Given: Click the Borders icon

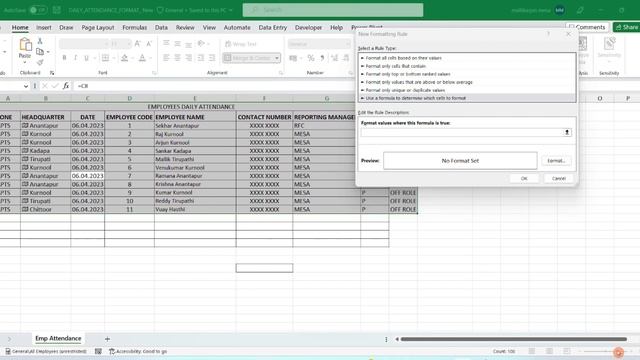Looking at the screenshot, I should coord(105,58).
